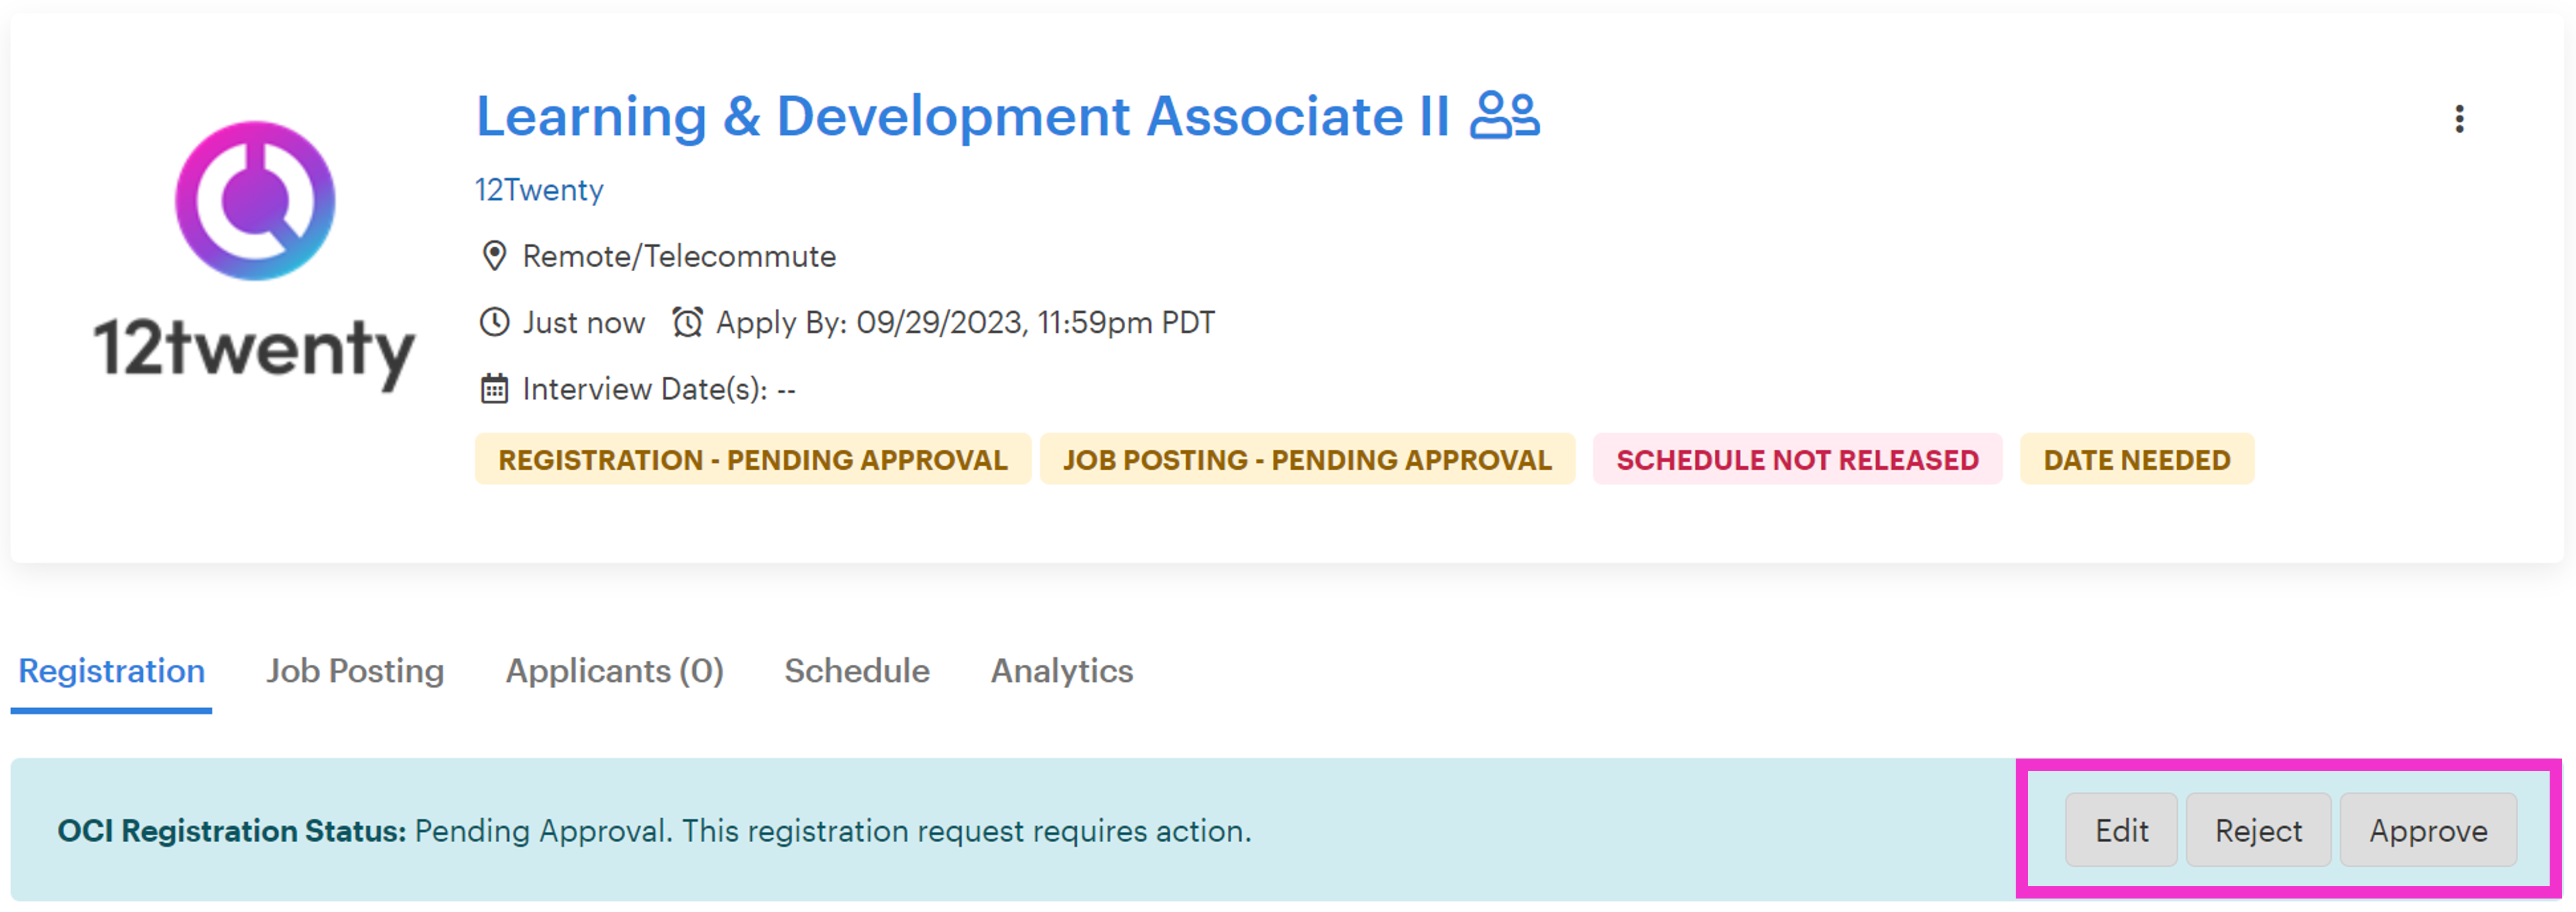
Task: Click the alarm clock Apply By icon
Action: pyautogui.click(x=687, y=322)
